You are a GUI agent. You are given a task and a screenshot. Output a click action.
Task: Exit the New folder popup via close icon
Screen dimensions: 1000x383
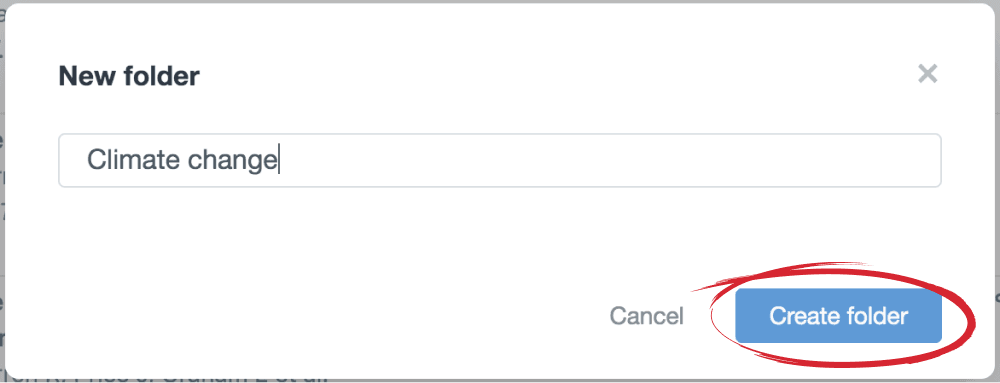coord(927,74)
